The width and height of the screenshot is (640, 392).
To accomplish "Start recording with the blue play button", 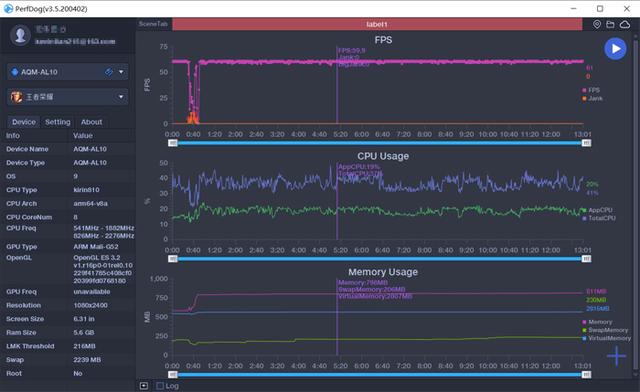I will (615, 49).
